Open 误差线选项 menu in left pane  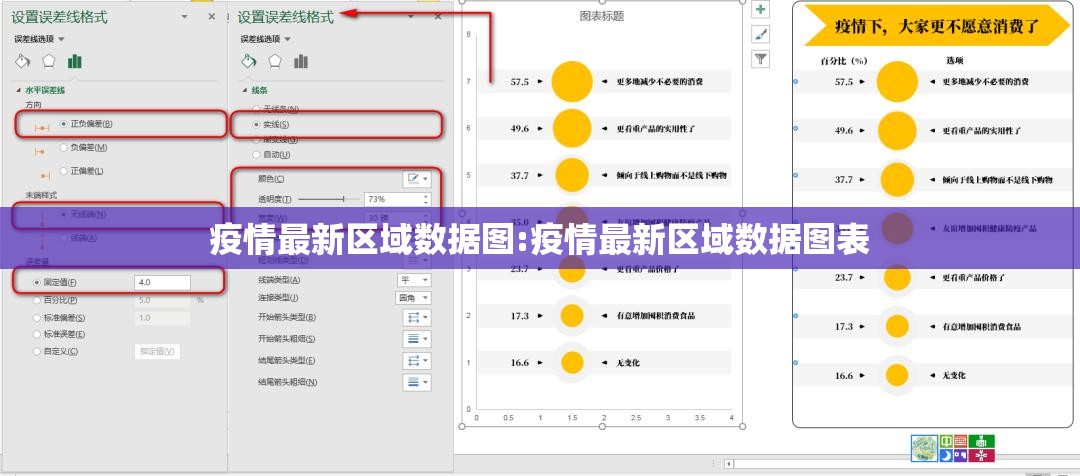40,39
